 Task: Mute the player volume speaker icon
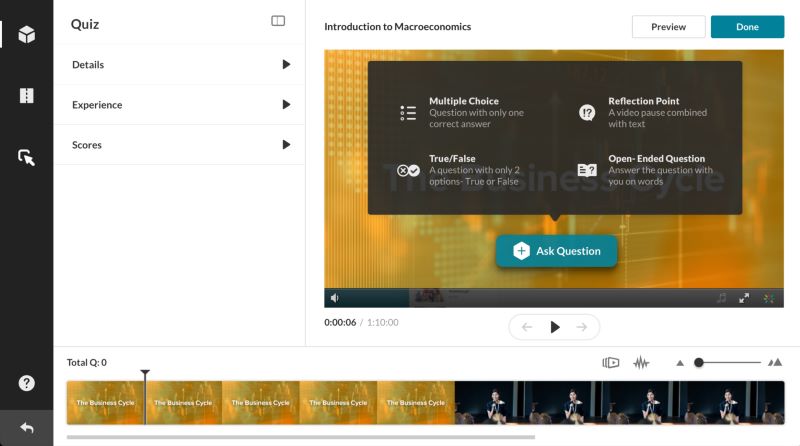pos(335,298)
